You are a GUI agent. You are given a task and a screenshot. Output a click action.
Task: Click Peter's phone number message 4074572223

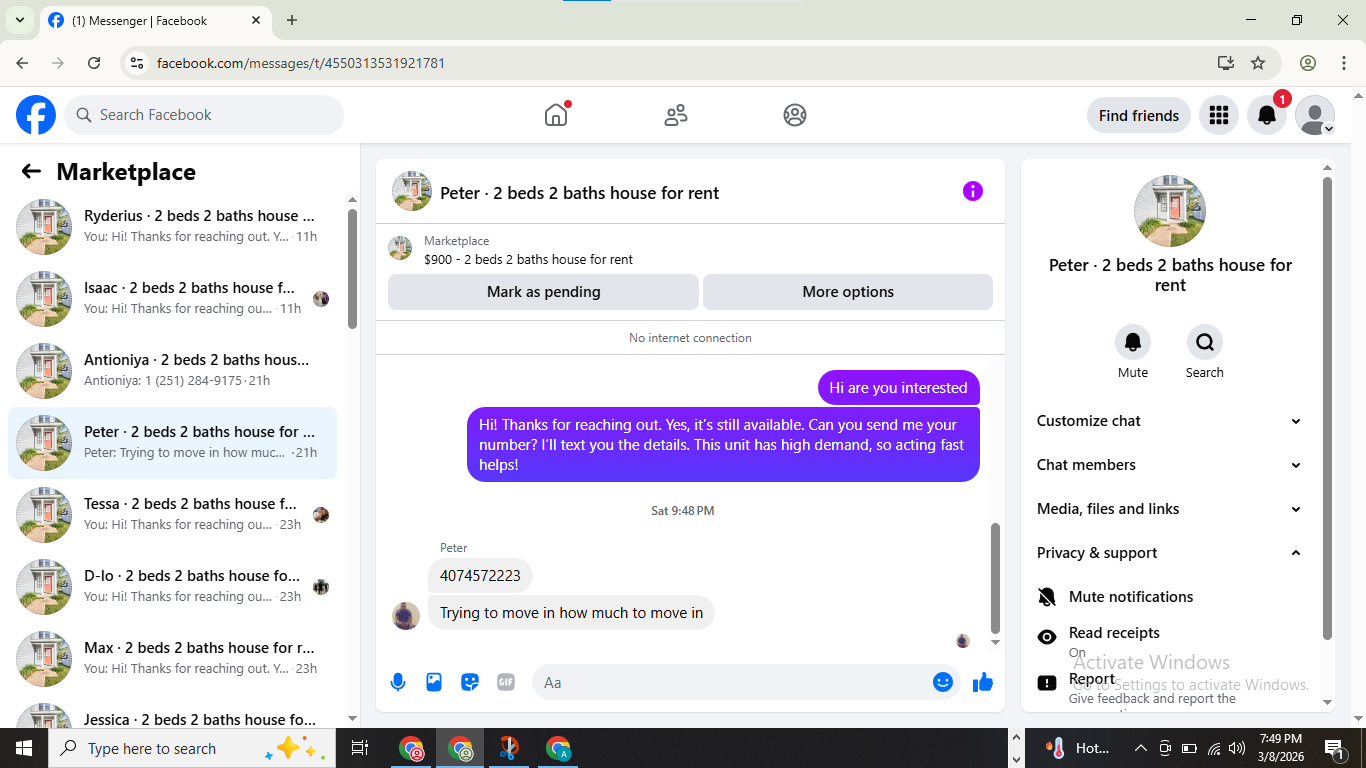click(480, 576)
